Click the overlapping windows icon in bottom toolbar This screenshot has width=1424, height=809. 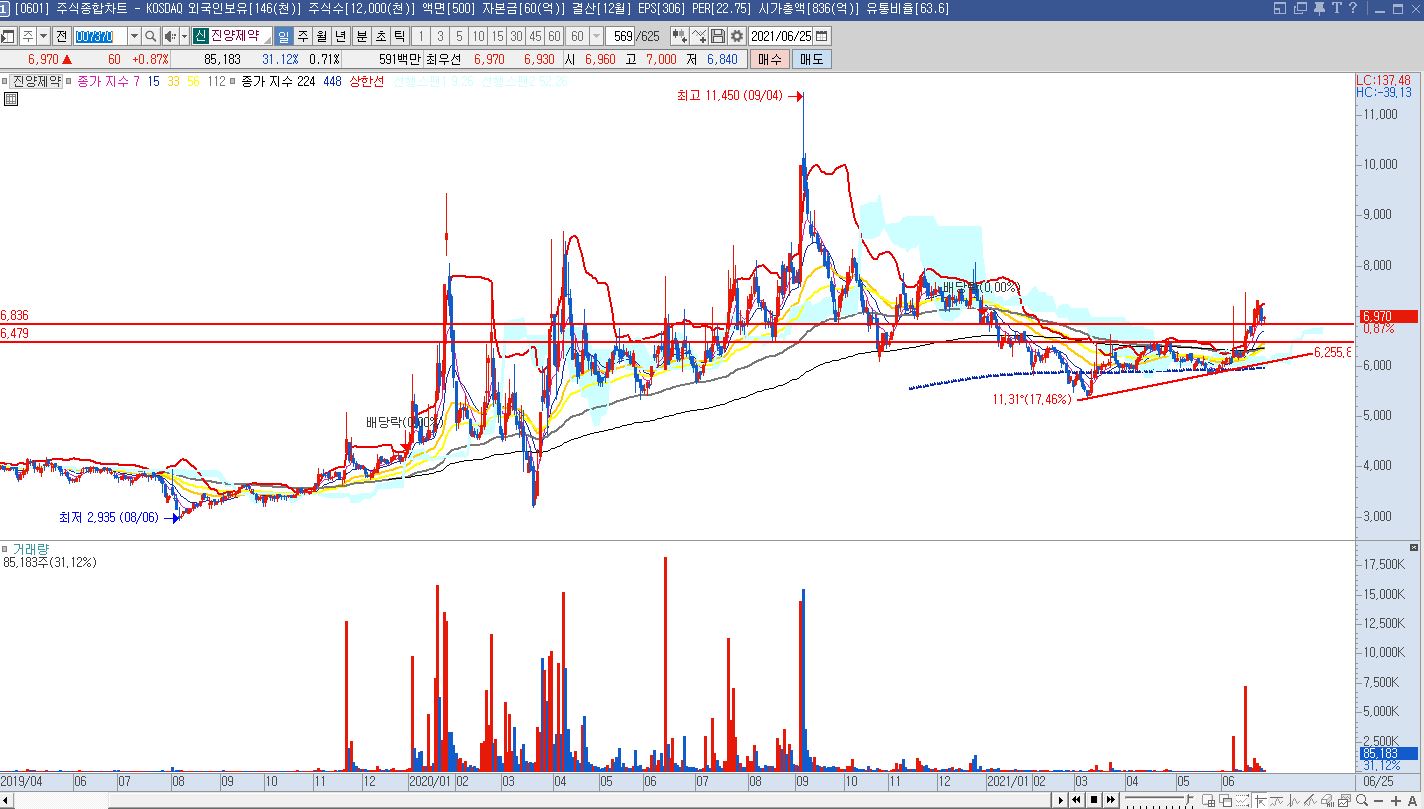click(1226, 800)
